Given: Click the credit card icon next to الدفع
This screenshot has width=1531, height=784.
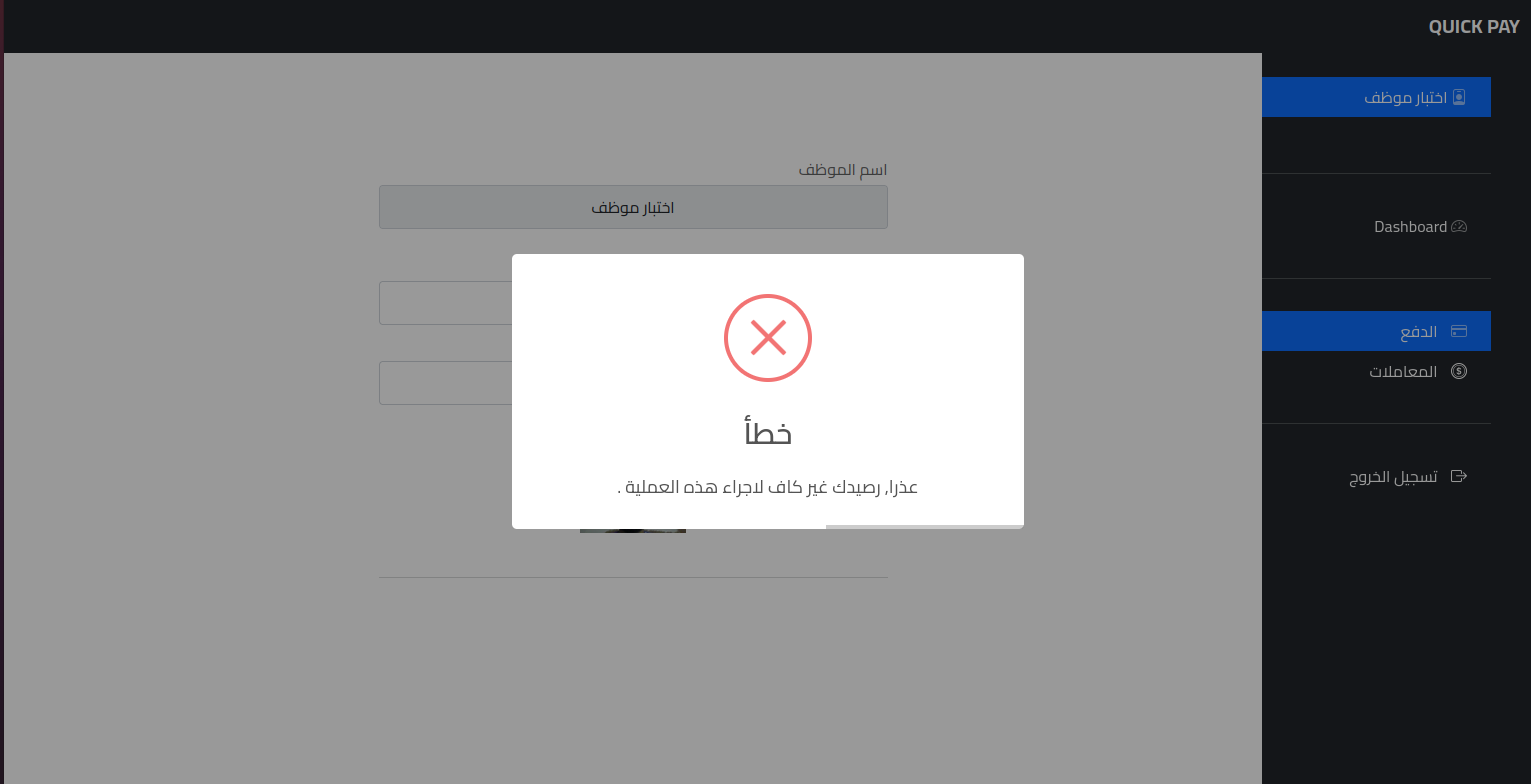Looking at the screenshot, I should pyautogui.click(x=1459, y=331).
